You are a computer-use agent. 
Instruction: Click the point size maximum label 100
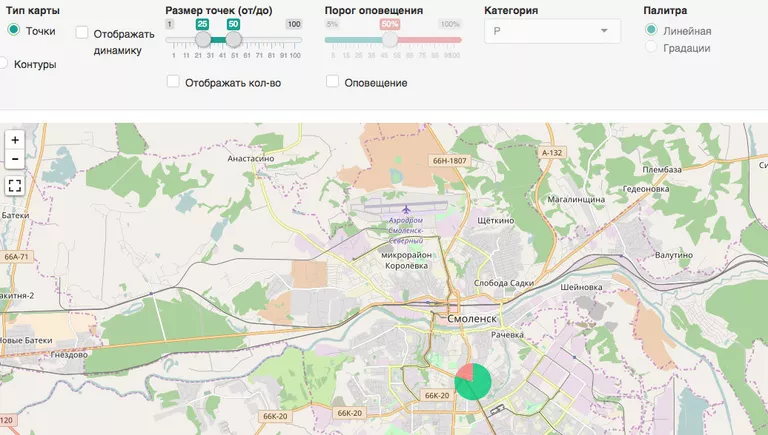coord(294,24)
